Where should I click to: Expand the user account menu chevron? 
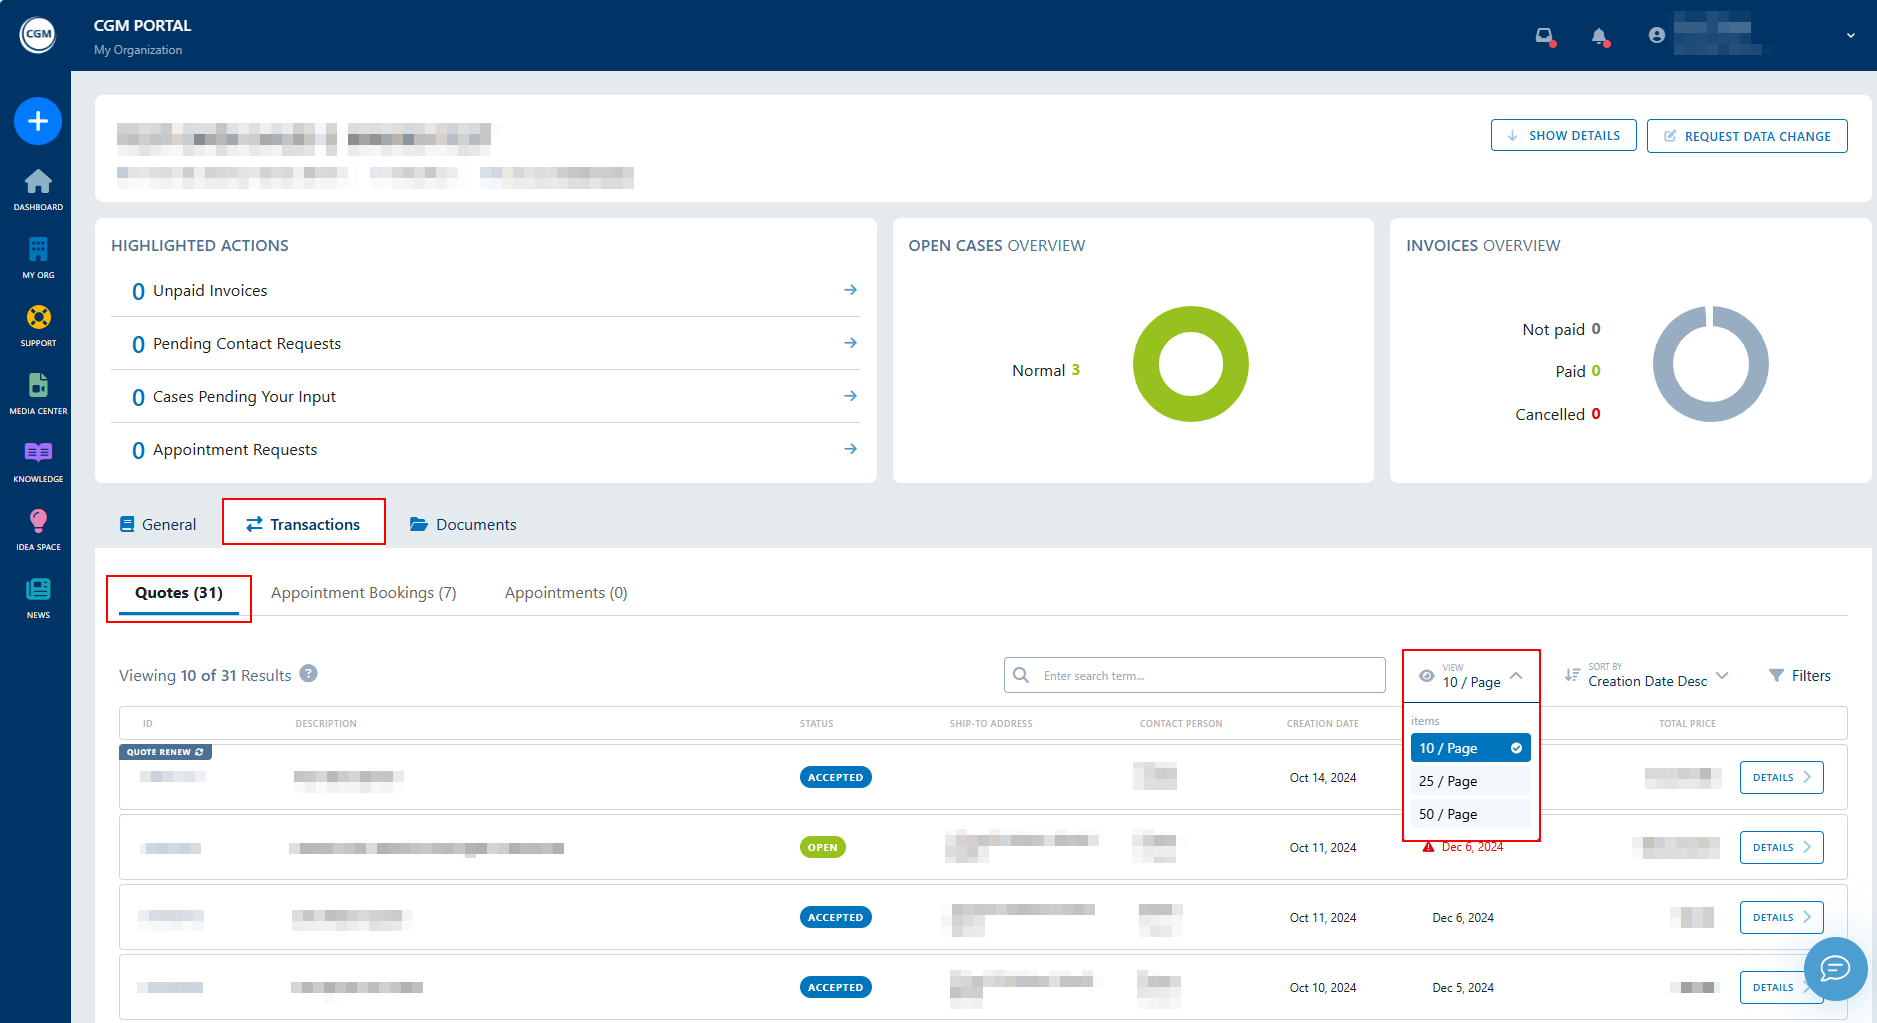(1851, 35)
